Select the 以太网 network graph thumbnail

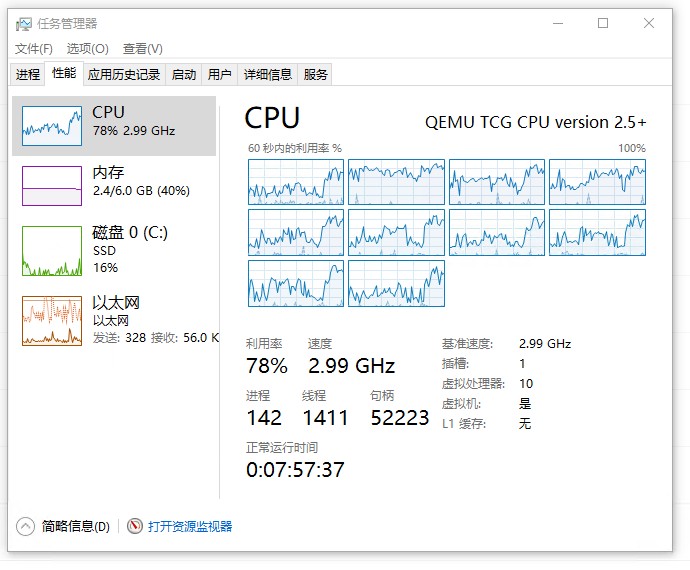click(52, 321)
